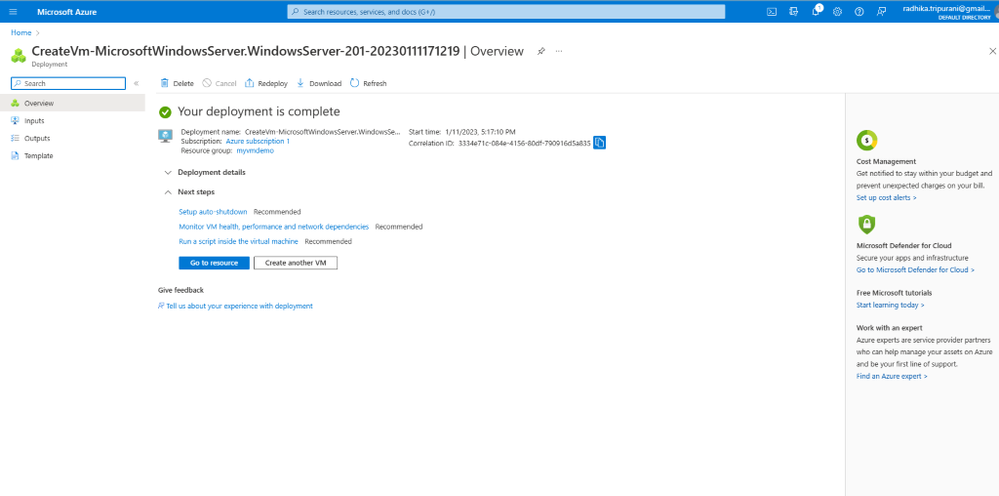Focus the left menu Search field
Image resolution: width=999 pixels, height=496 pixels.
point(68,83)
